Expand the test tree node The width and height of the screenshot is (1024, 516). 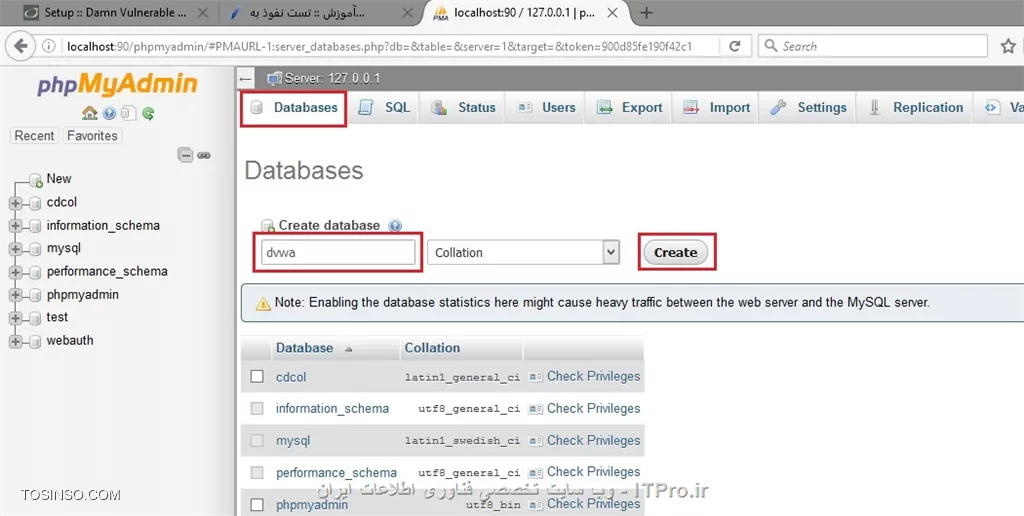point(16,319)
